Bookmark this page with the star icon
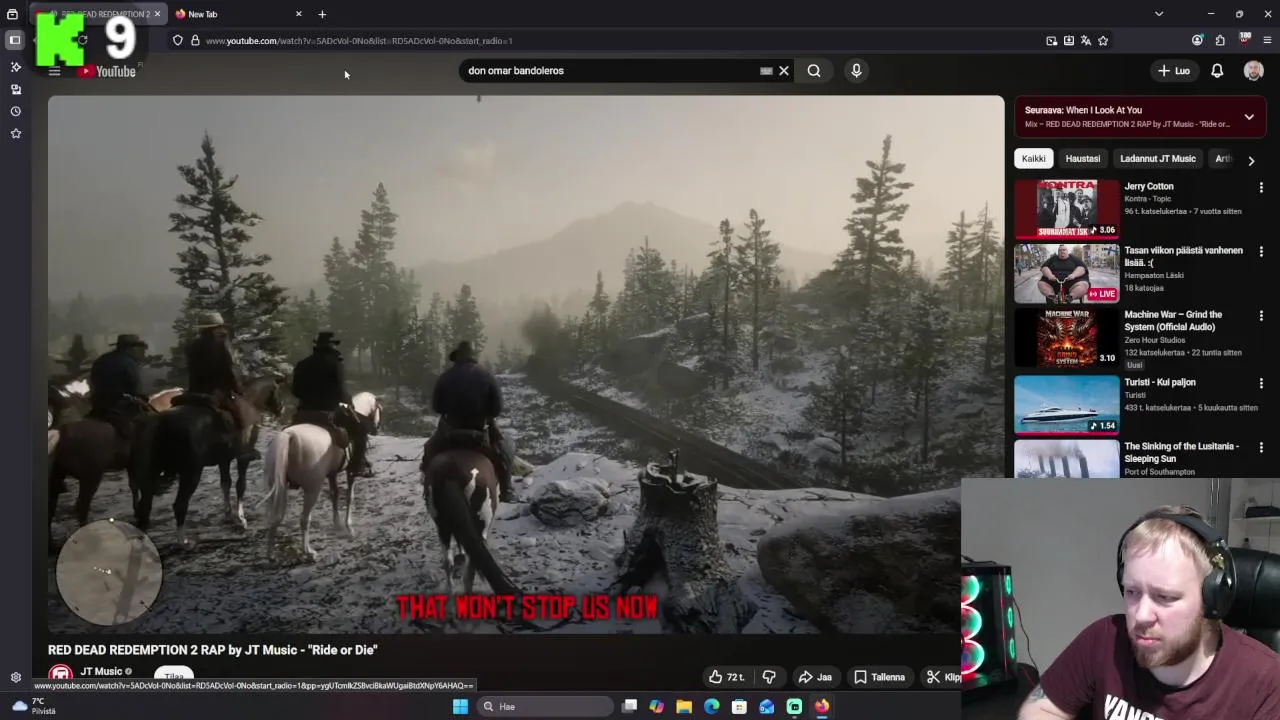 (x=1103, y=41)
